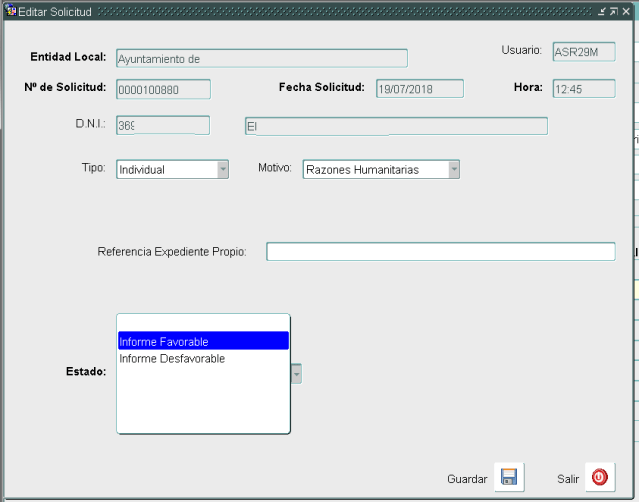The height and width of the screenshot is (502, 639).
Task: Click the Editar Solicitud window title icon
Action: click(11, 10)
